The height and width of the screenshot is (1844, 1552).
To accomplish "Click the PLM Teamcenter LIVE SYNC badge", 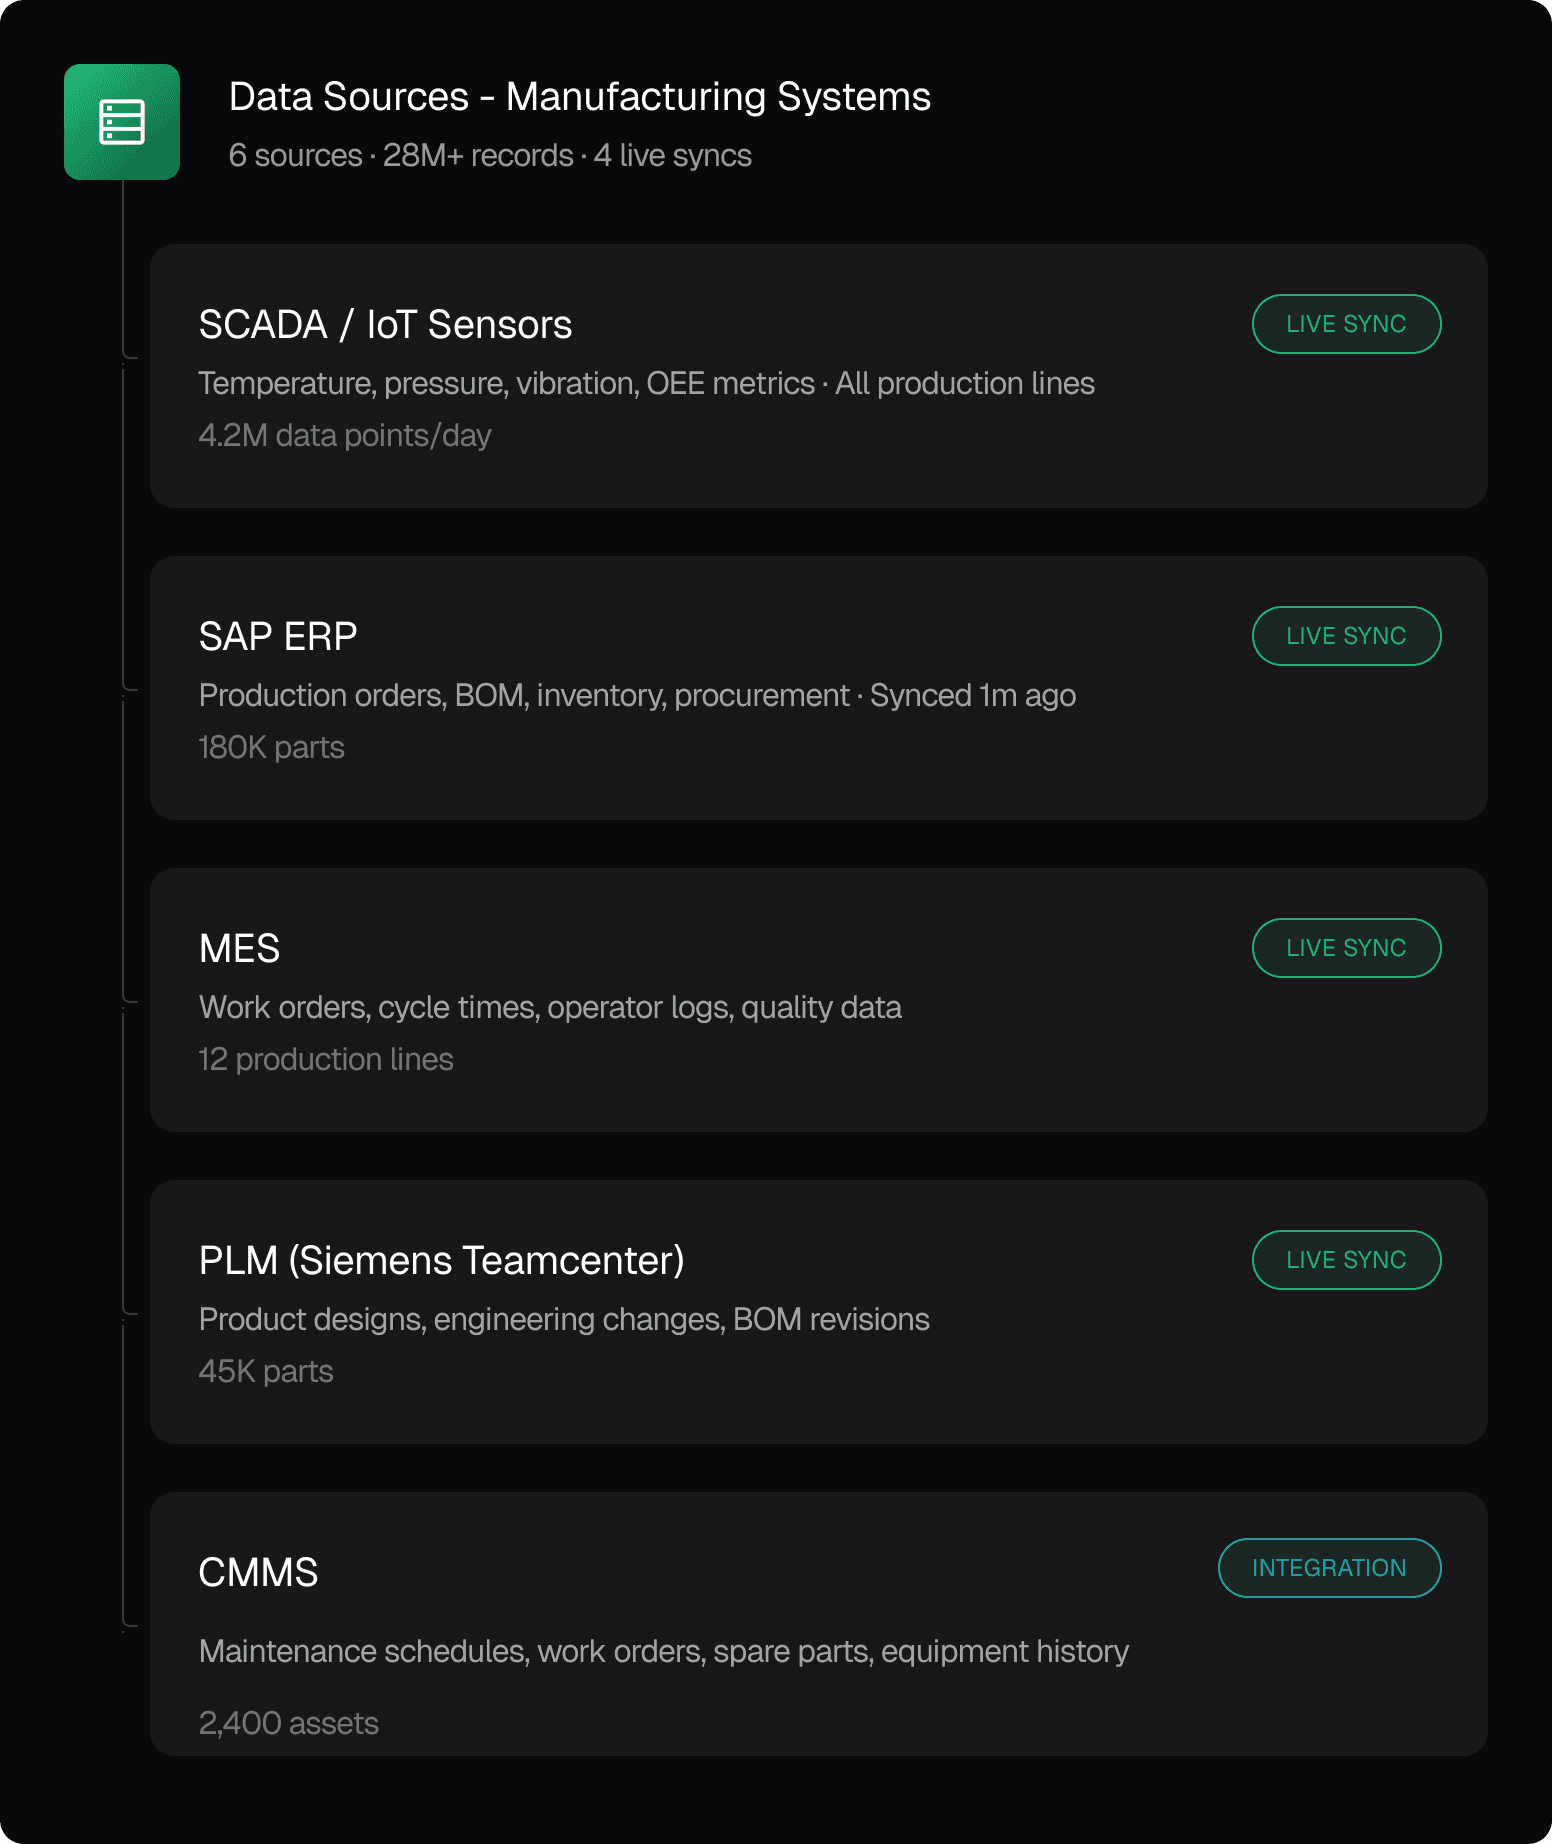I will coord(1345,1260).
